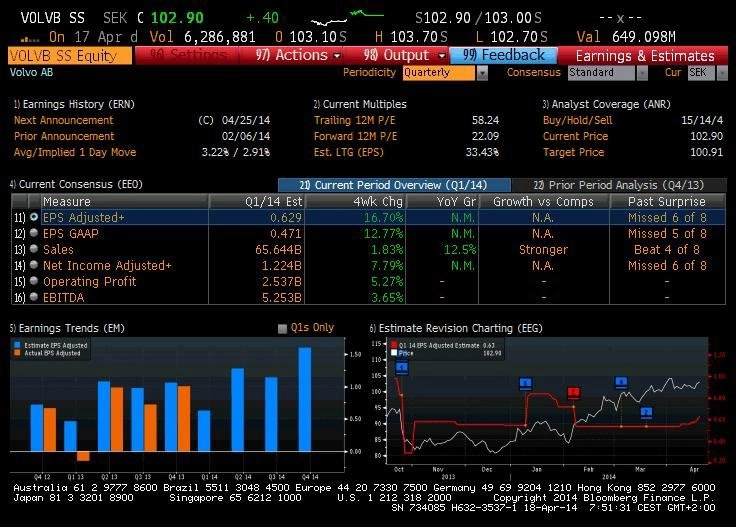The width and height of the screenshot is (736, 527).
Task: Click the Q1/14 Est column header
Action: (257, 201)
